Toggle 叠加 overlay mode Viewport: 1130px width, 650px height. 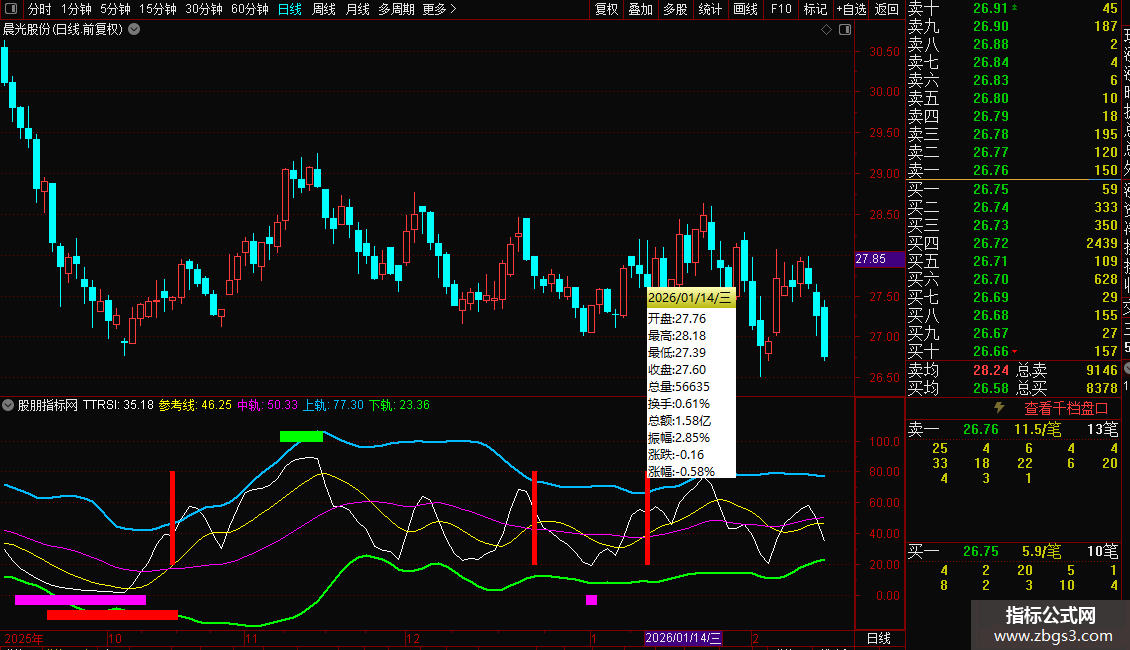pyautogui.click(x=640, y=9)
